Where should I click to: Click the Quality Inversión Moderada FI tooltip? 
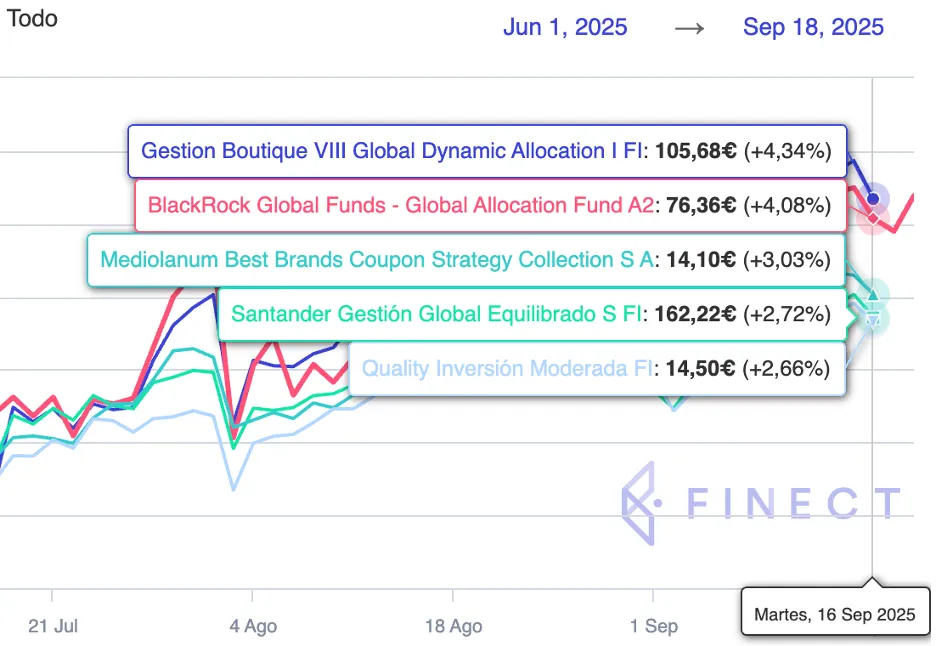[x=595, y=368]
